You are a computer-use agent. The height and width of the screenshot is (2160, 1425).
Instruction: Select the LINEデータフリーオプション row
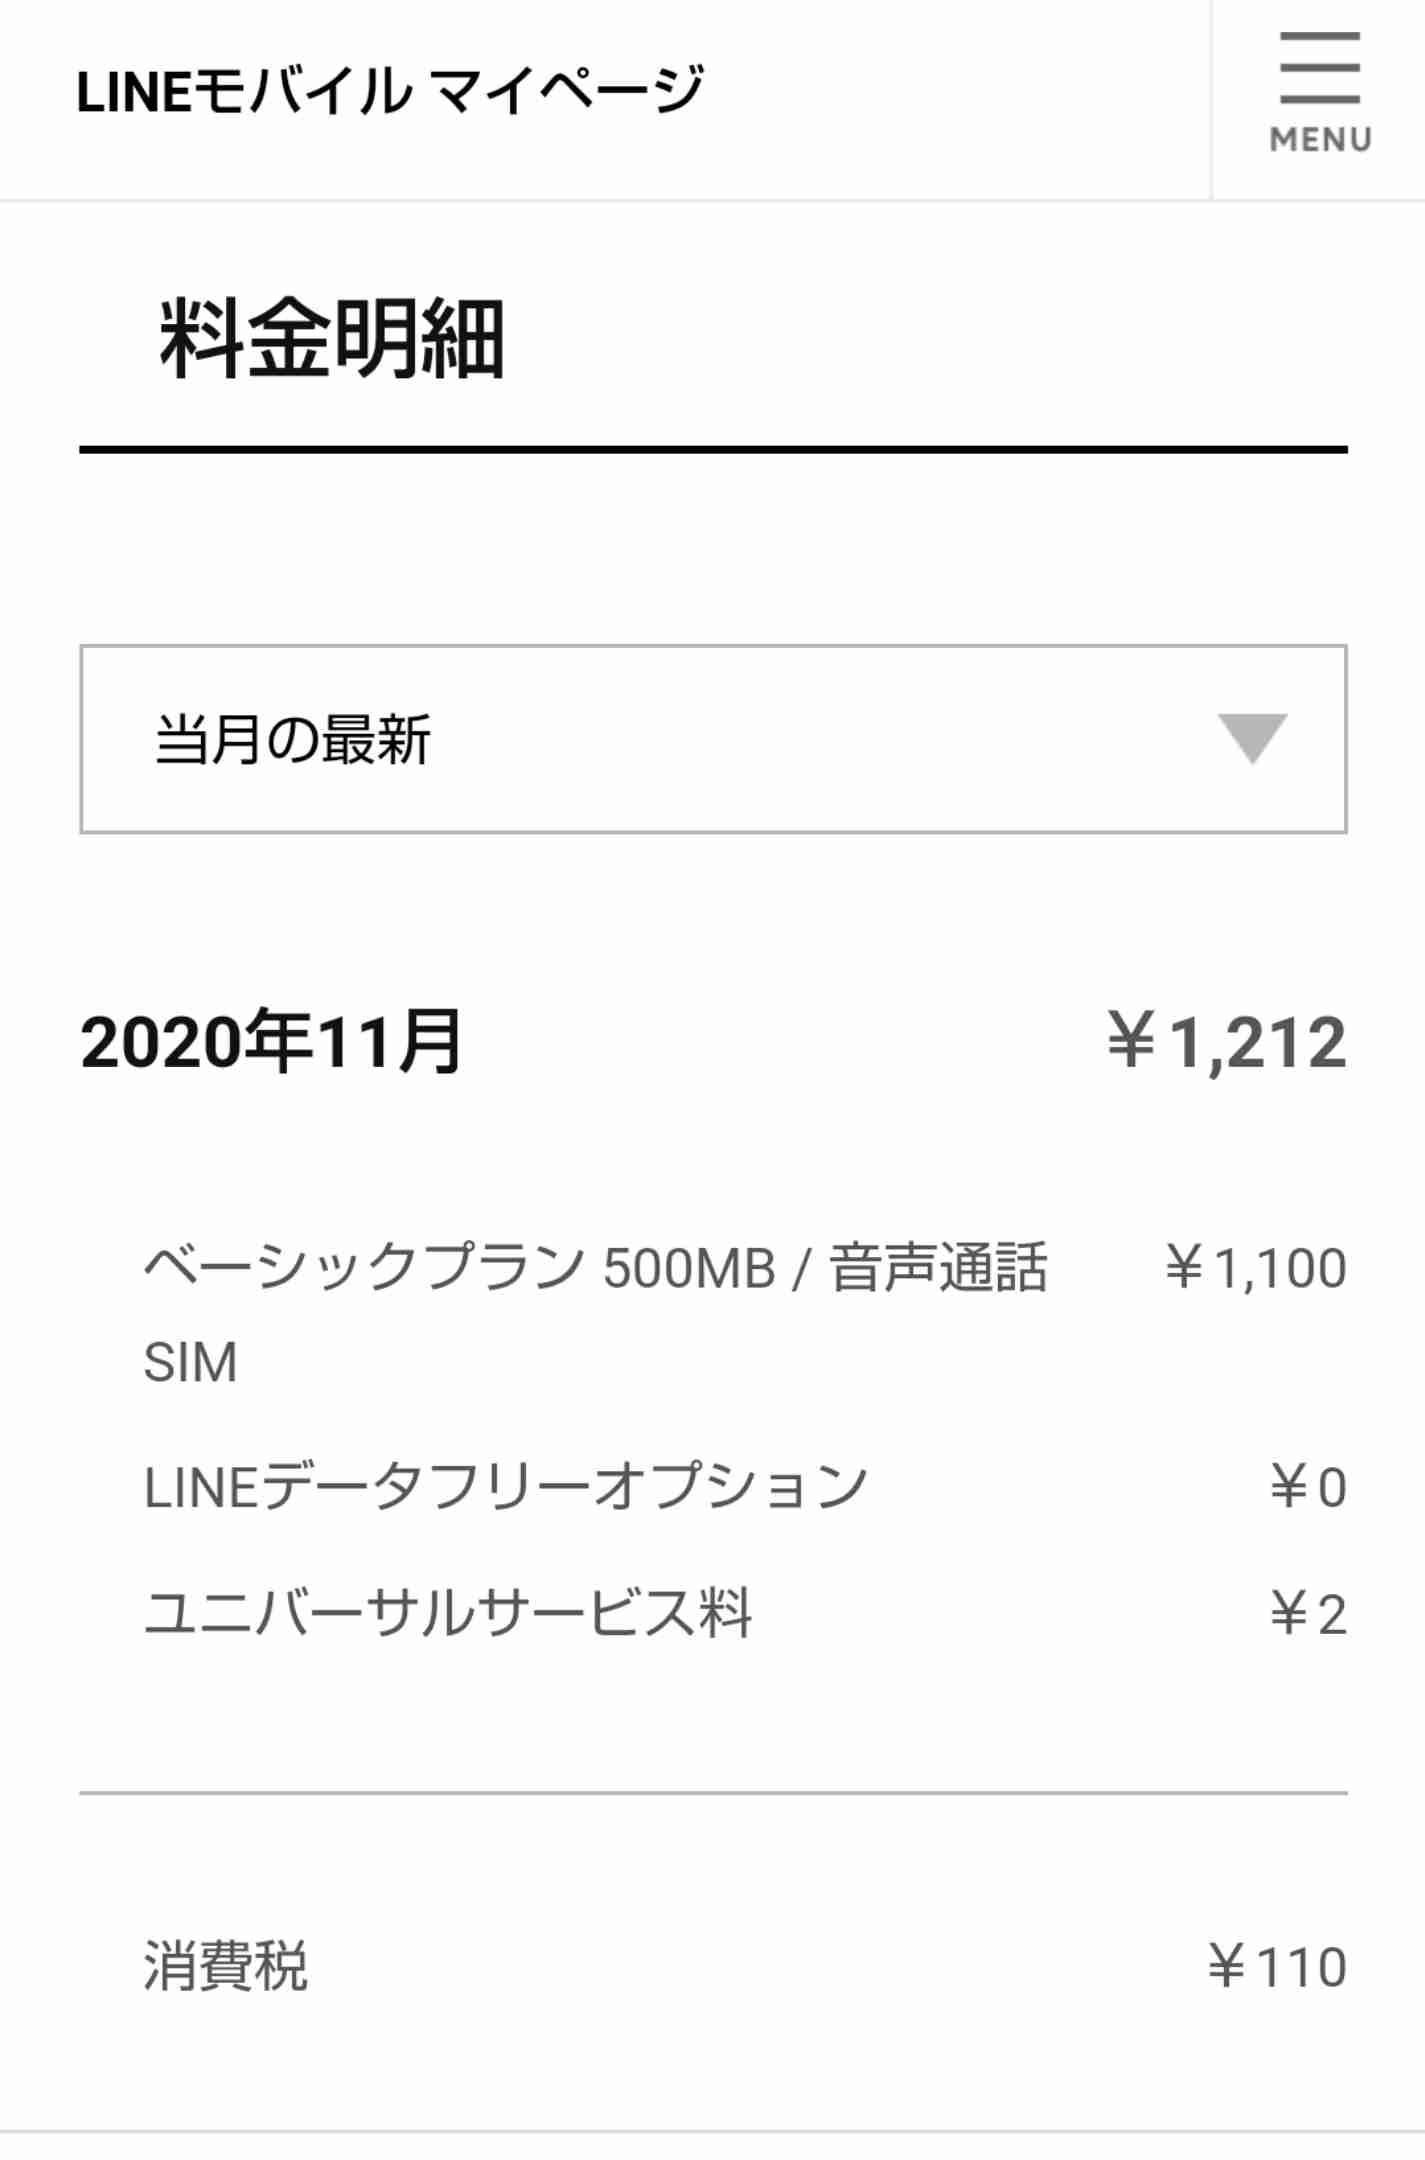[746, 1486]
